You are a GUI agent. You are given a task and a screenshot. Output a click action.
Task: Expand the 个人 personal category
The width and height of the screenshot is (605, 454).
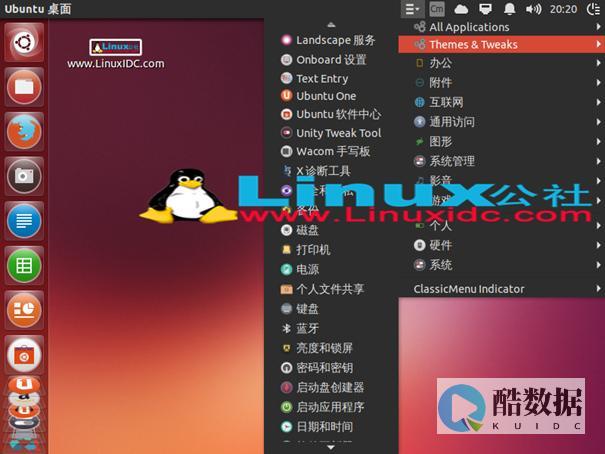click(x=502, y=225)
